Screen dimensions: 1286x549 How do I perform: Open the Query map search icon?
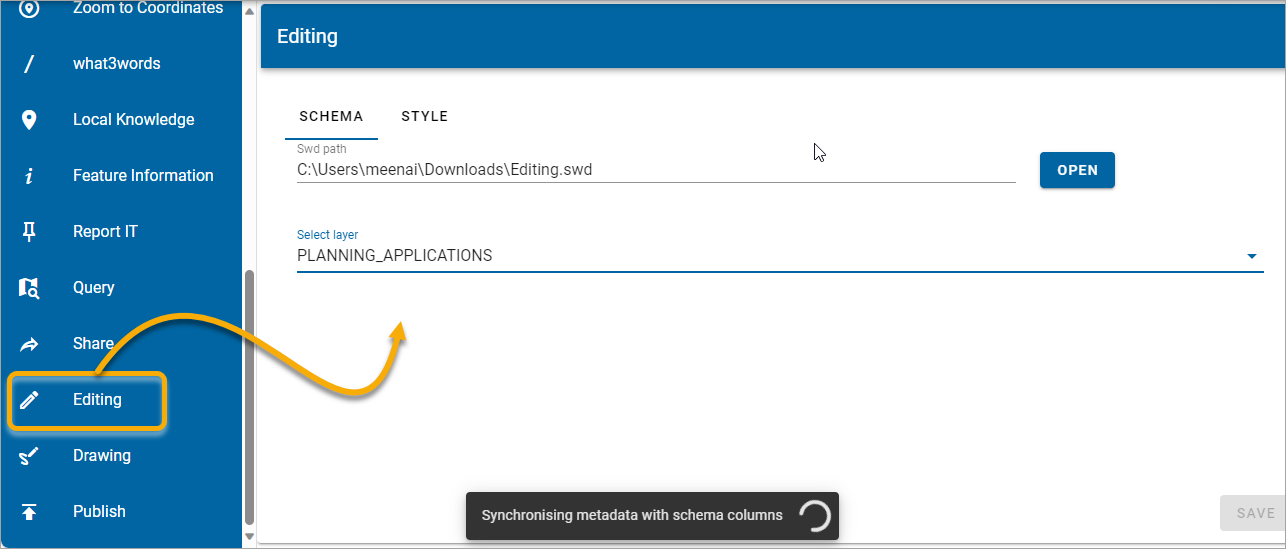point(29,288)
